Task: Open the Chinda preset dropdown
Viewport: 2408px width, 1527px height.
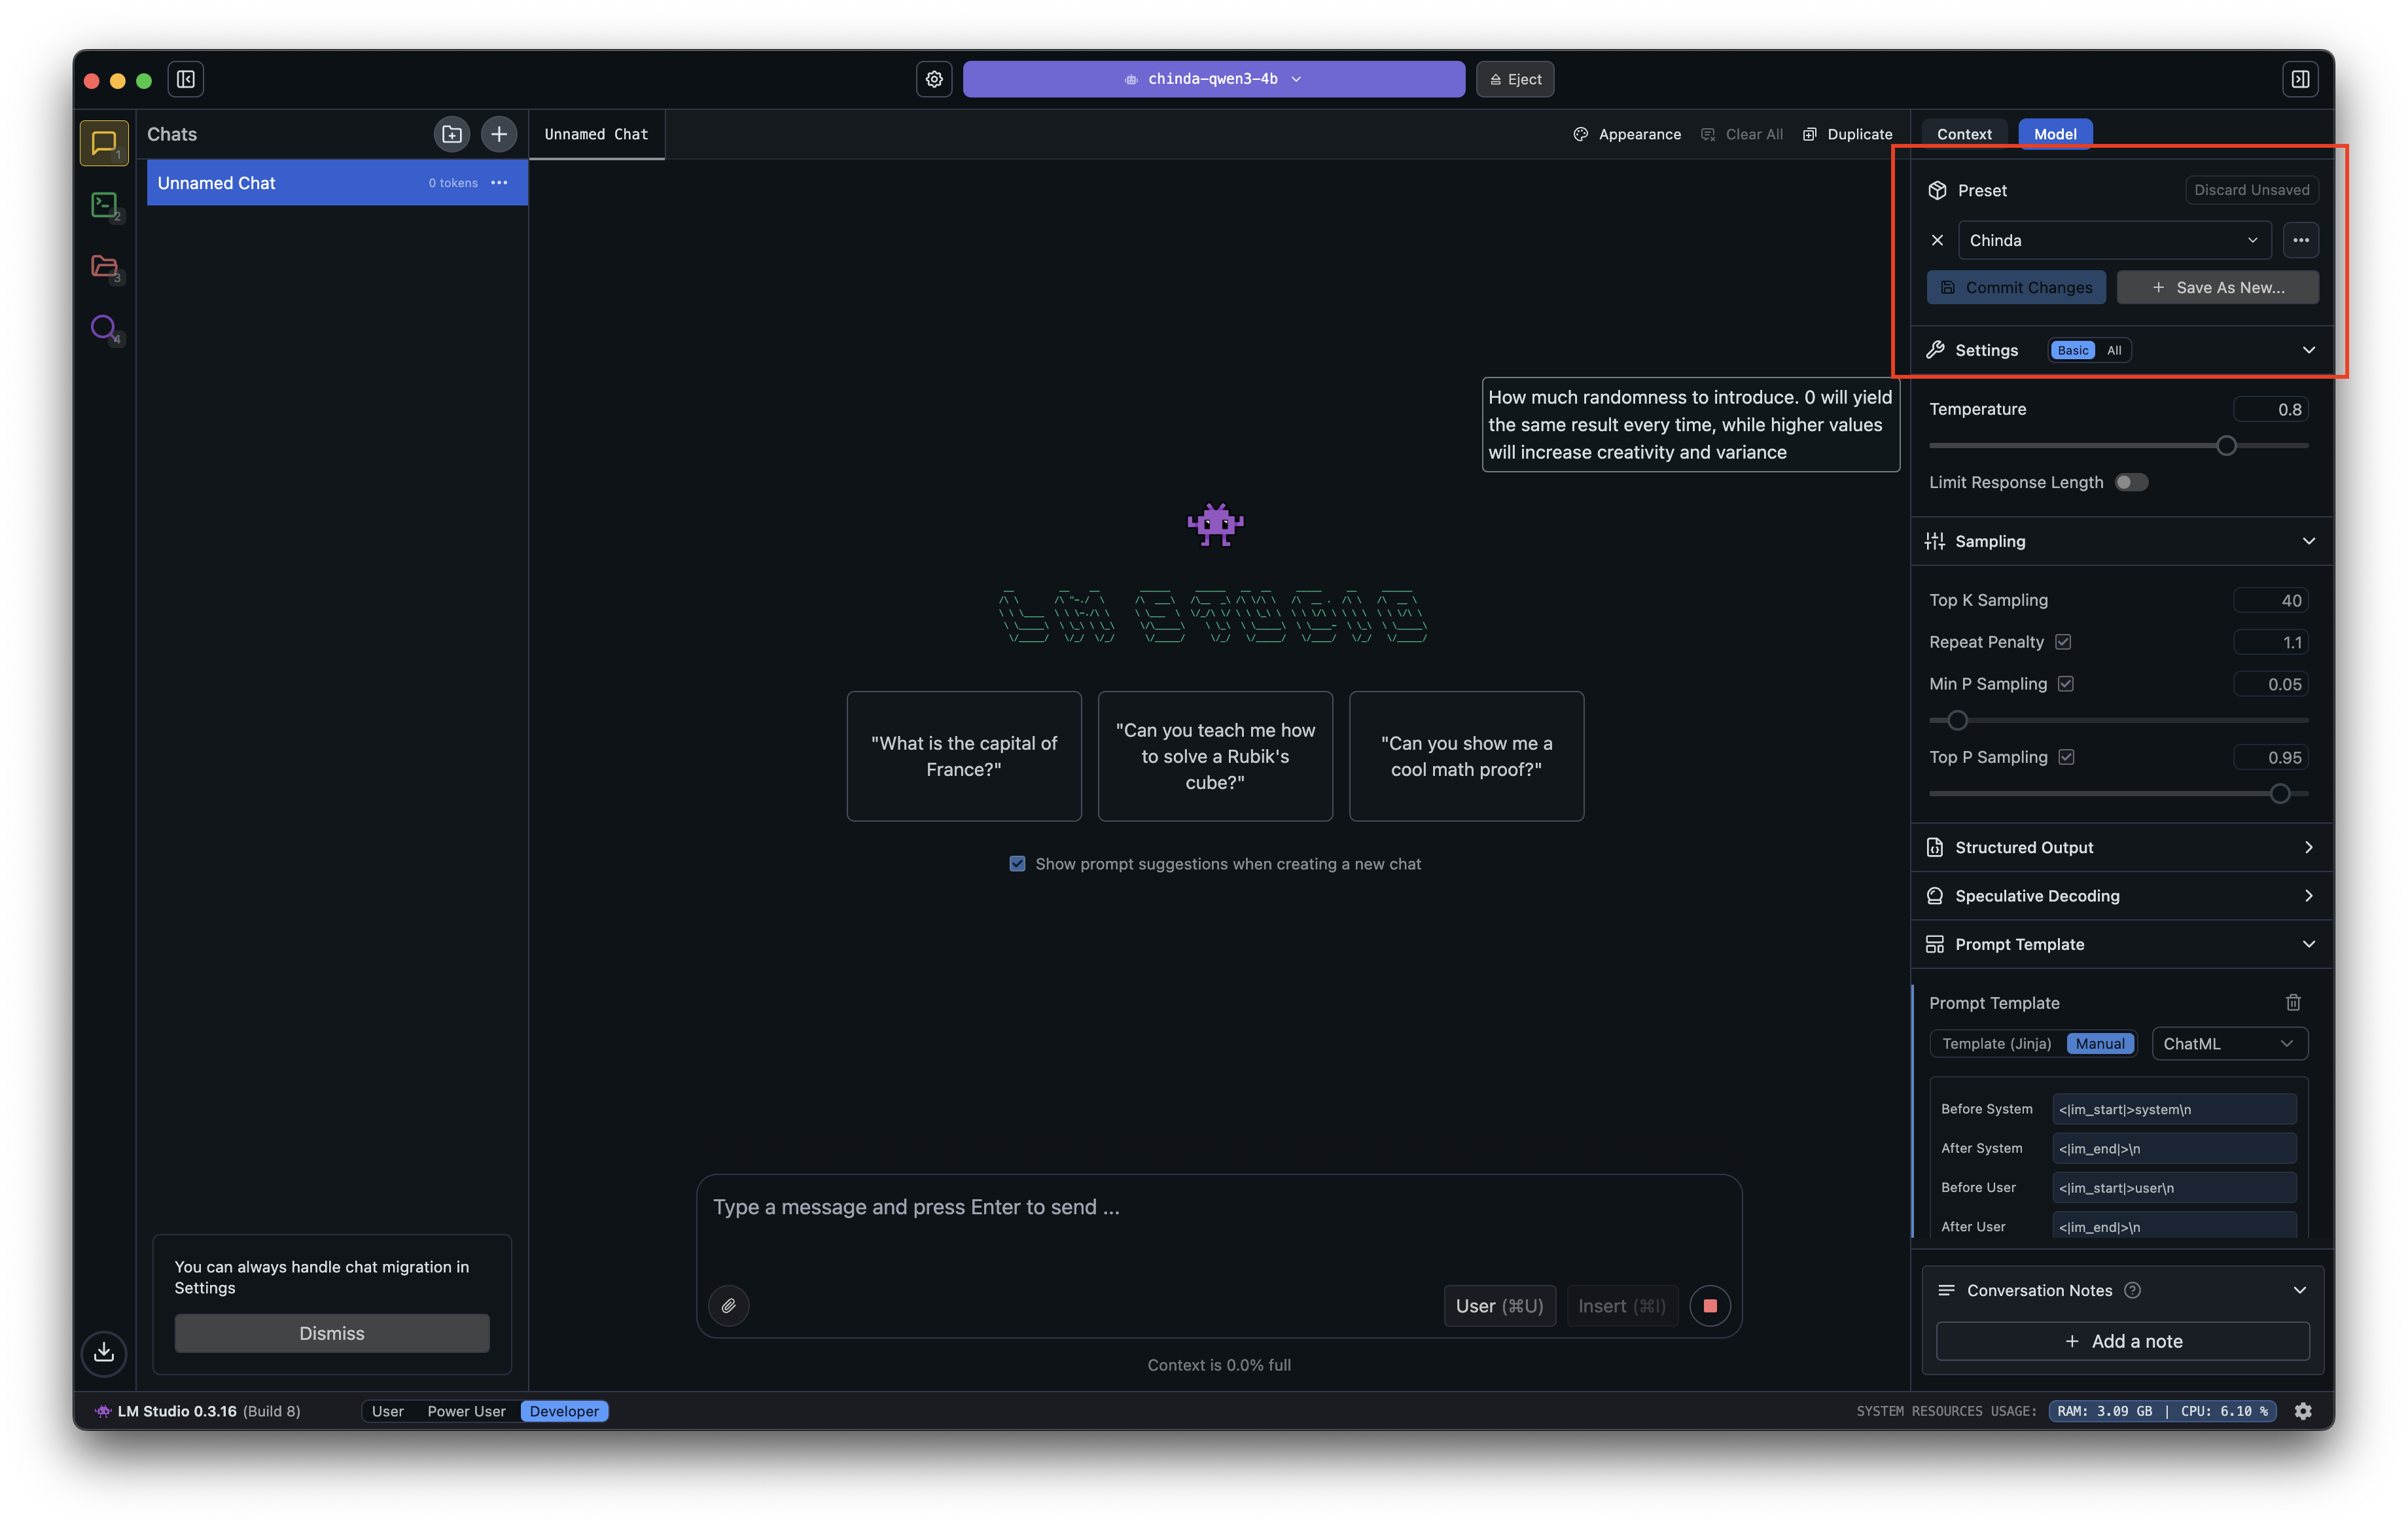Action: click(x=2113, y=240)
